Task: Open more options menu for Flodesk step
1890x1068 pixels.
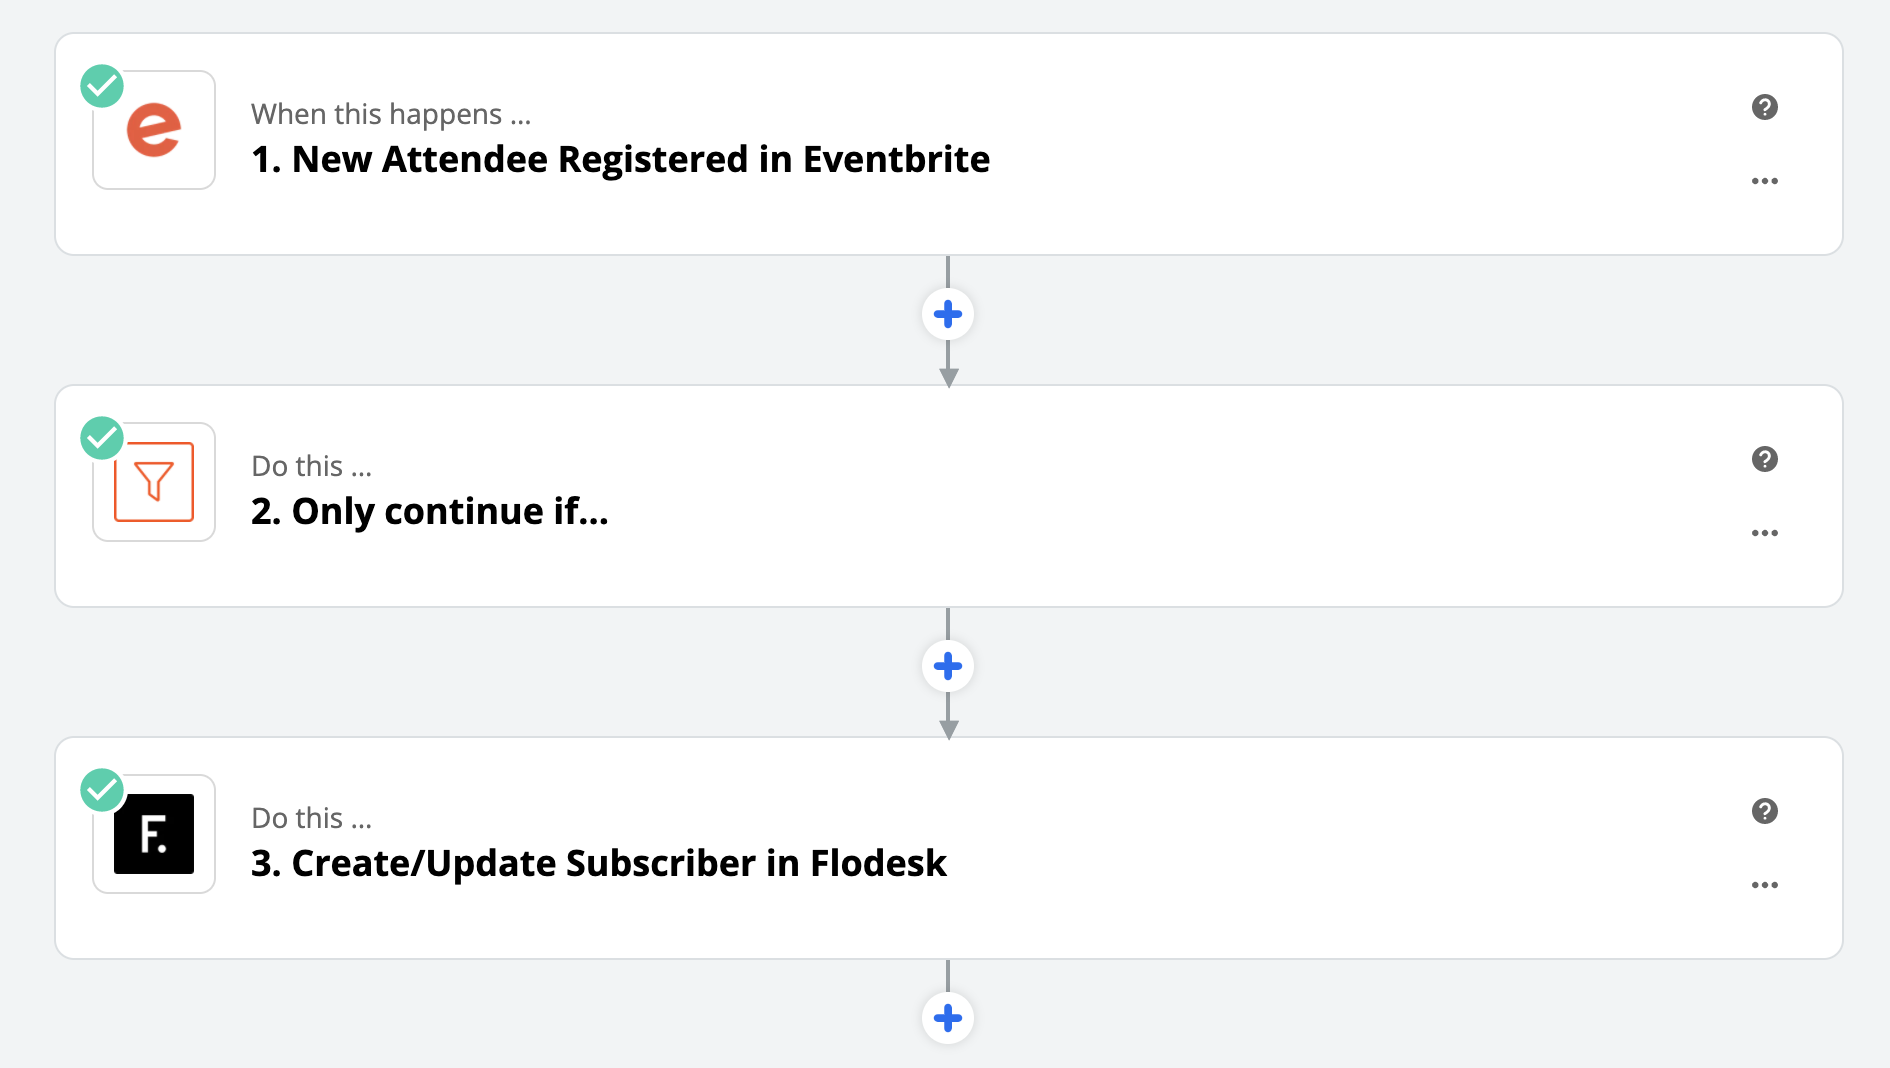Action: pyautogui.click(x=1765, y=885)
